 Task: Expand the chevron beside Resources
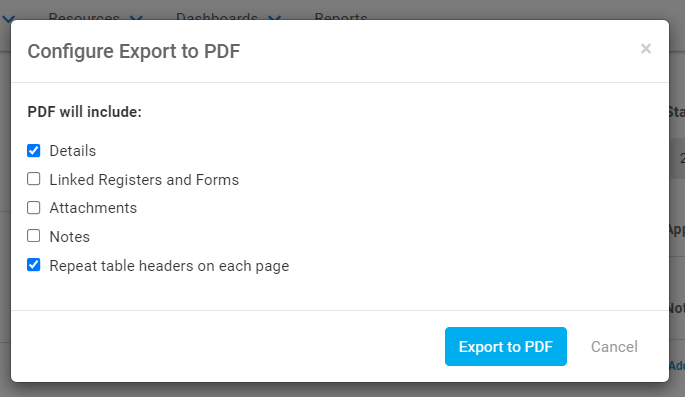coord(136,17)
